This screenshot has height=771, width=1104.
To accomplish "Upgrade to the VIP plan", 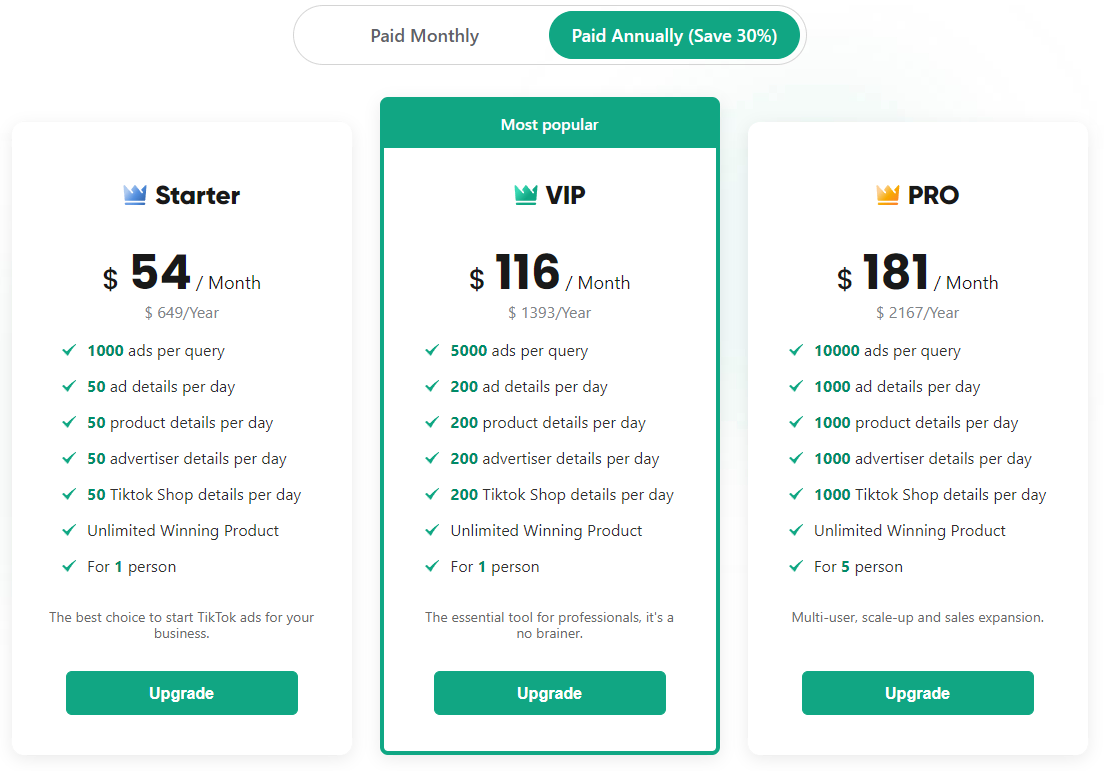I will click(x=549, y=693).
